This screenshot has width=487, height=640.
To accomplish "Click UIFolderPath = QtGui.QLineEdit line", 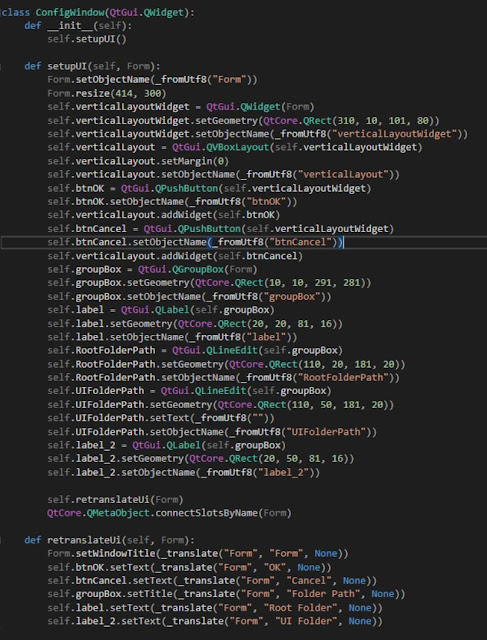I will click(x=189, y=391).
